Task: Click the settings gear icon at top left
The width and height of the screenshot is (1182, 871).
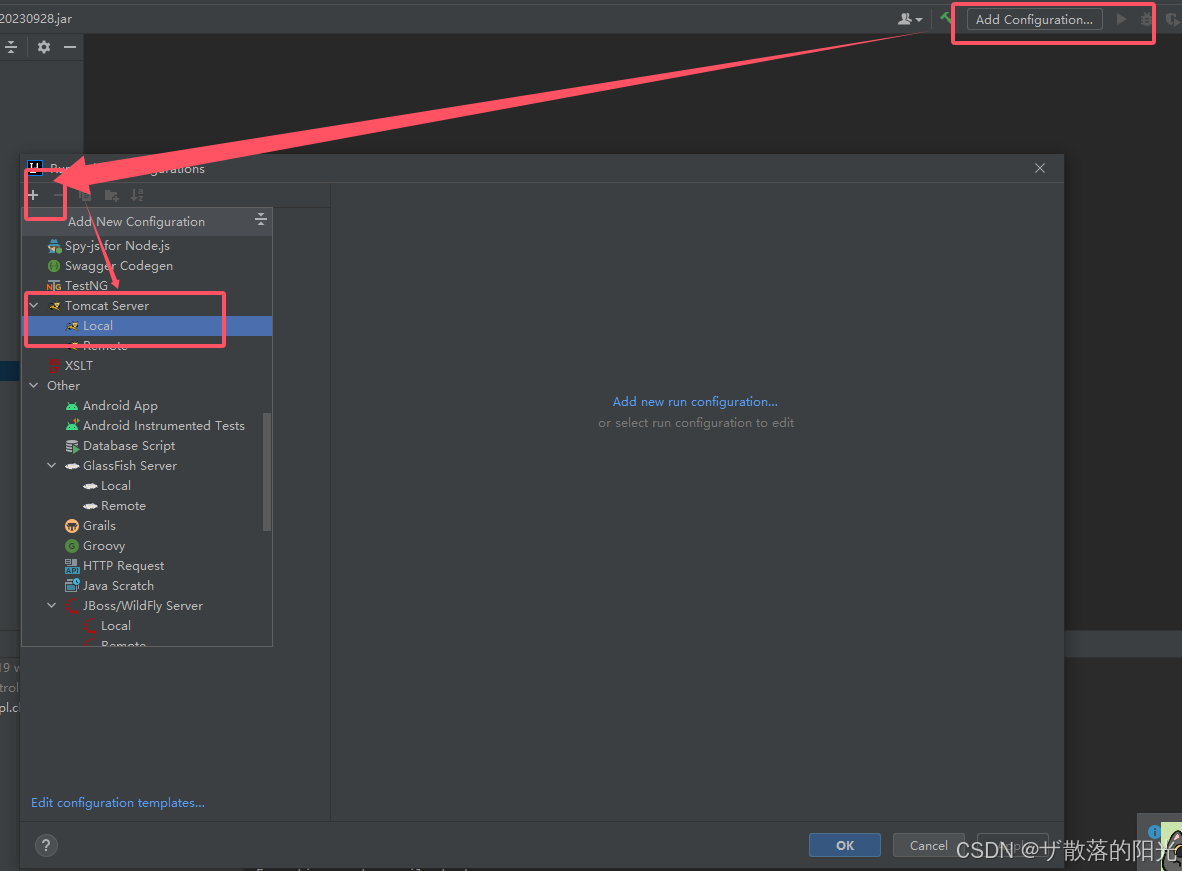Action: pos(42,46)
